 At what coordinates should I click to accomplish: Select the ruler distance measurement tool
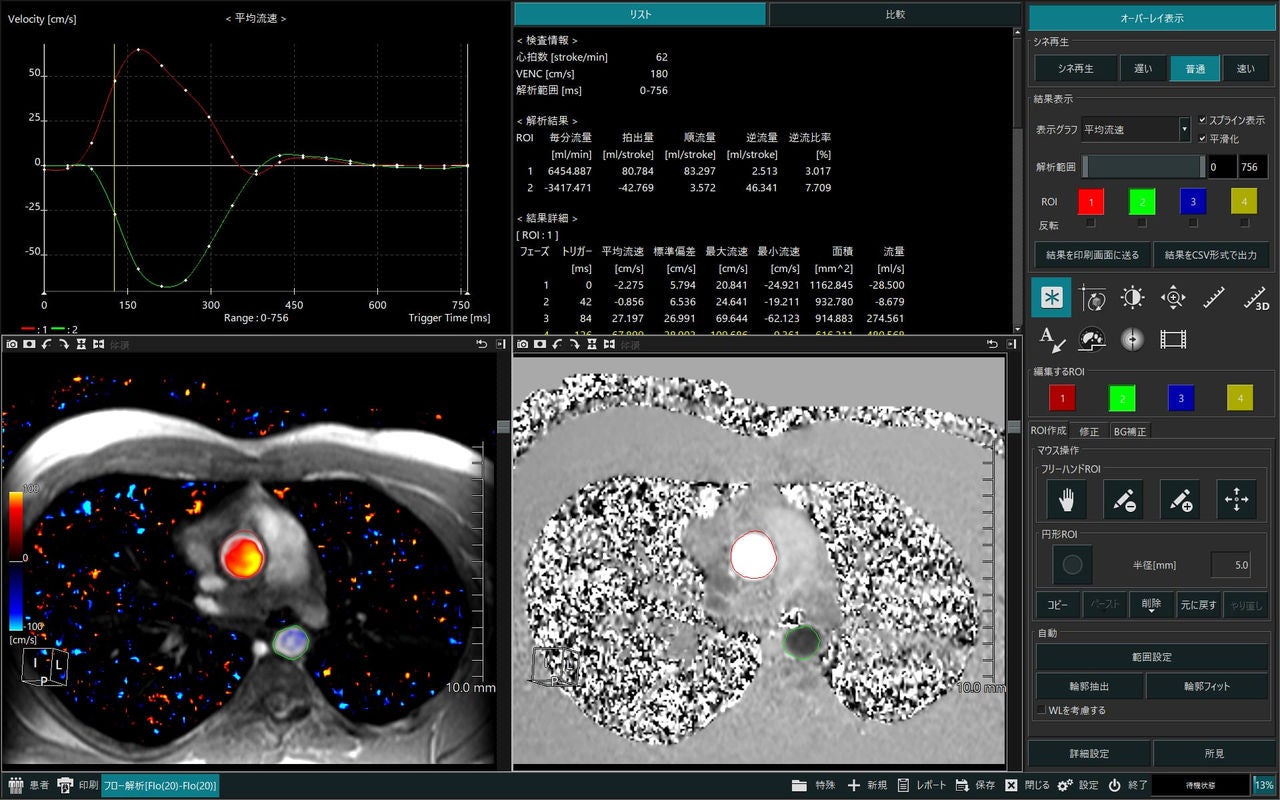[1214, 298]
